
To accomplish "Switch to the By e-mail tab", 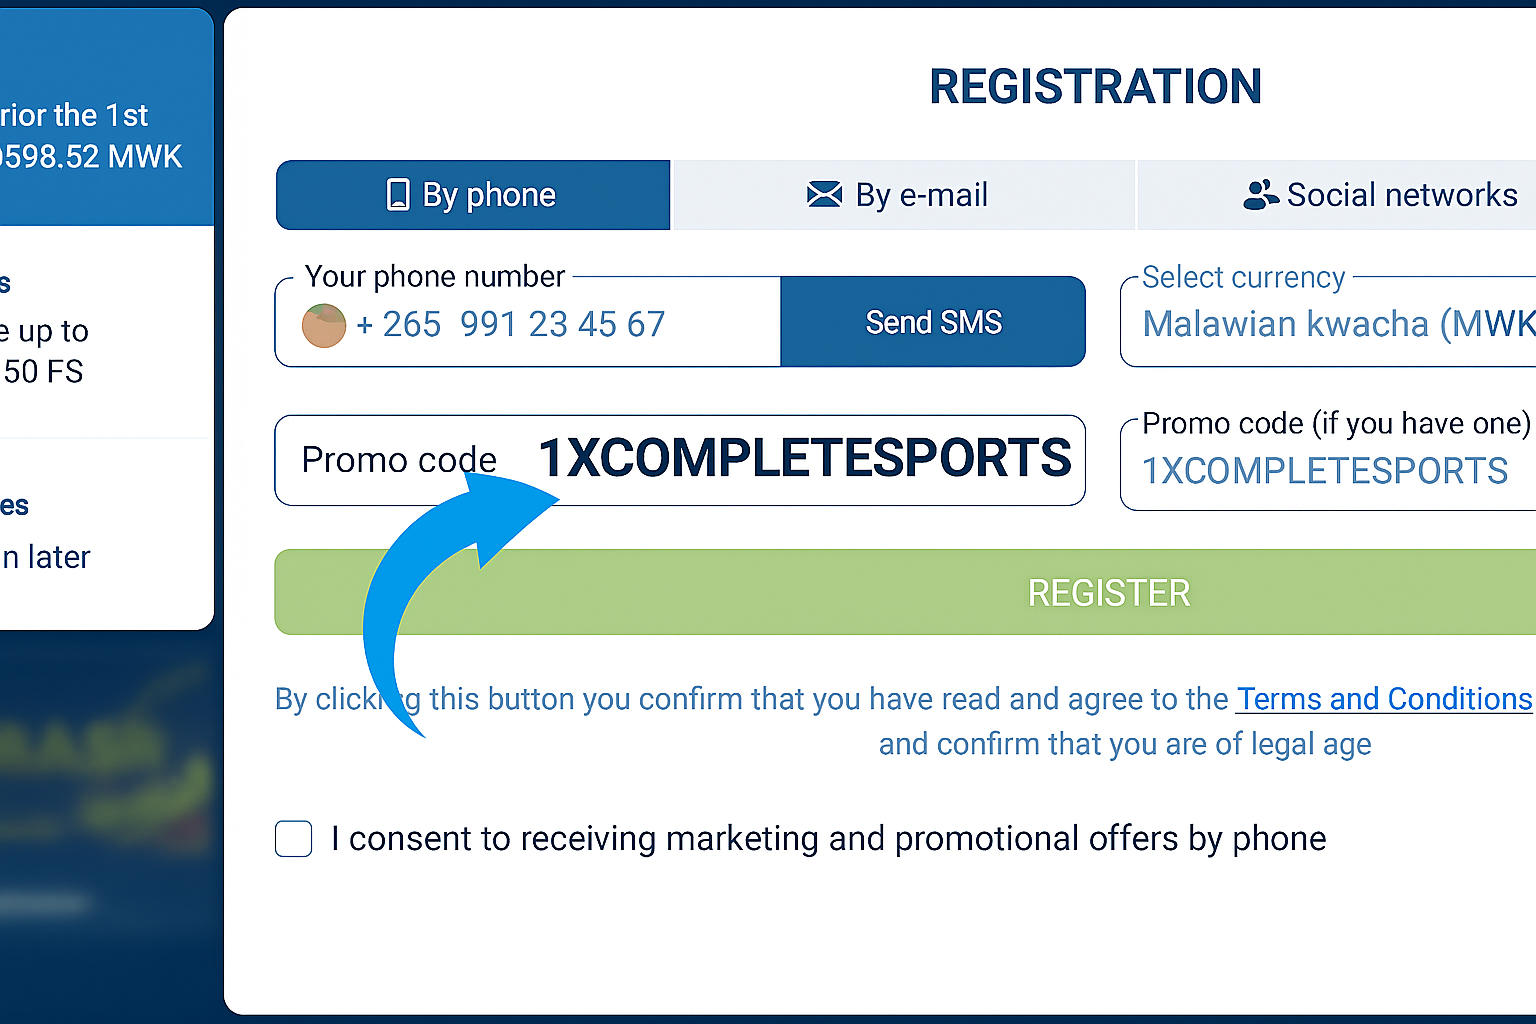I will tap(903, 195).
